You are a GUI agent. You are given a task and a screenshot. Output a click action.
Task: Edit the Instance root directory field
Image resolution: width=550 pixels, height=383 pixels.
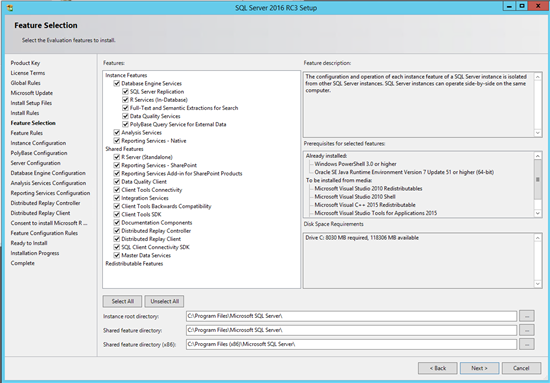pyautogui.click(x=351, y=316)
